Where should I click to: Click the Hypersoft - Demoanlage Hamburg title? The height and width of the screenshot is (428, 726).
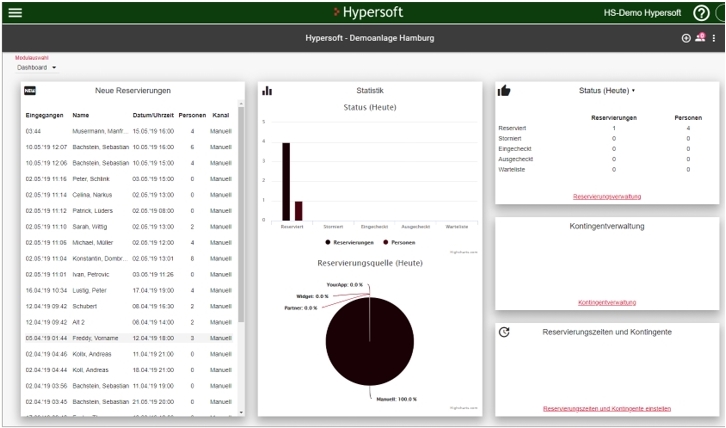pos(369,38)
